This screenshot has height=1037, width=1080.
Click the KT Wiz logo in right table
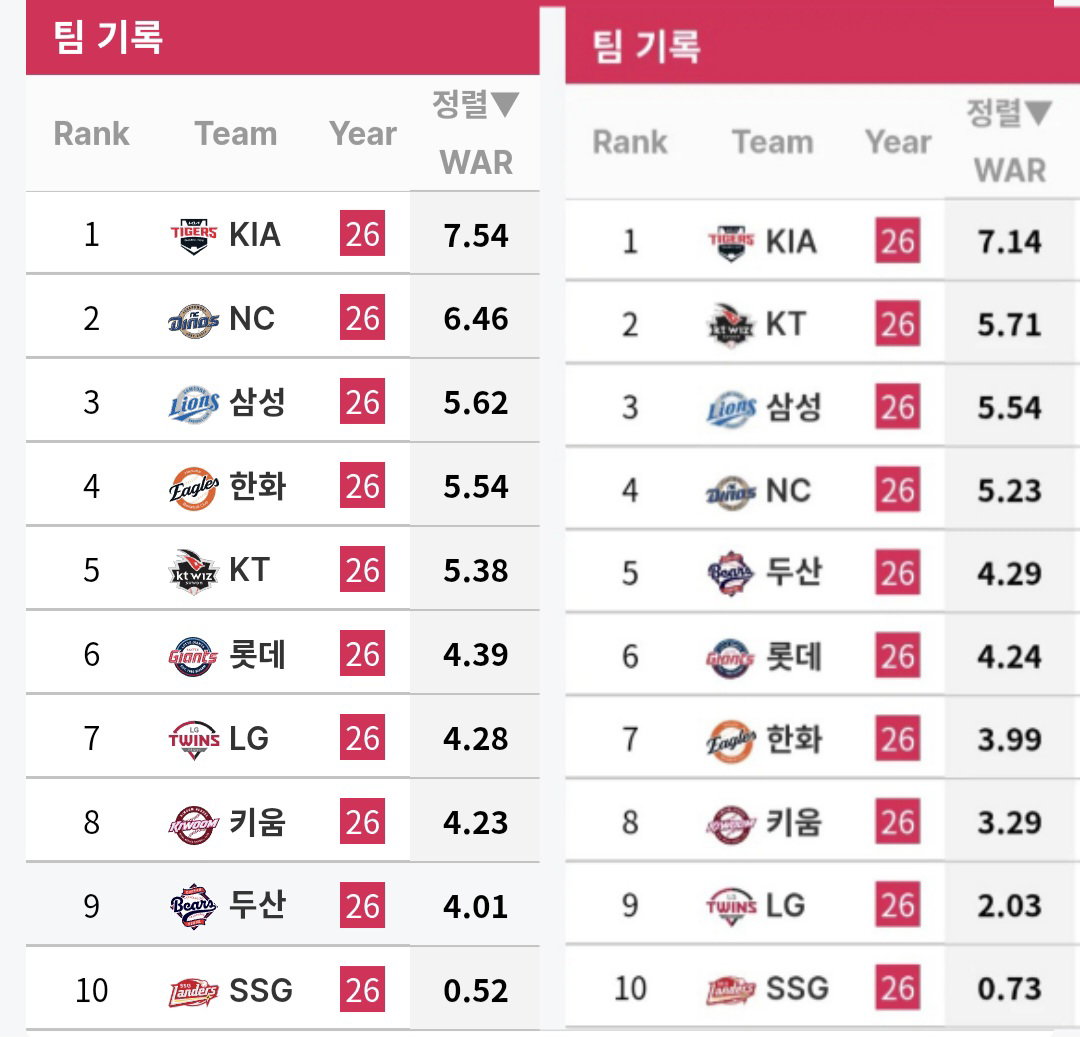pos(731,326)
